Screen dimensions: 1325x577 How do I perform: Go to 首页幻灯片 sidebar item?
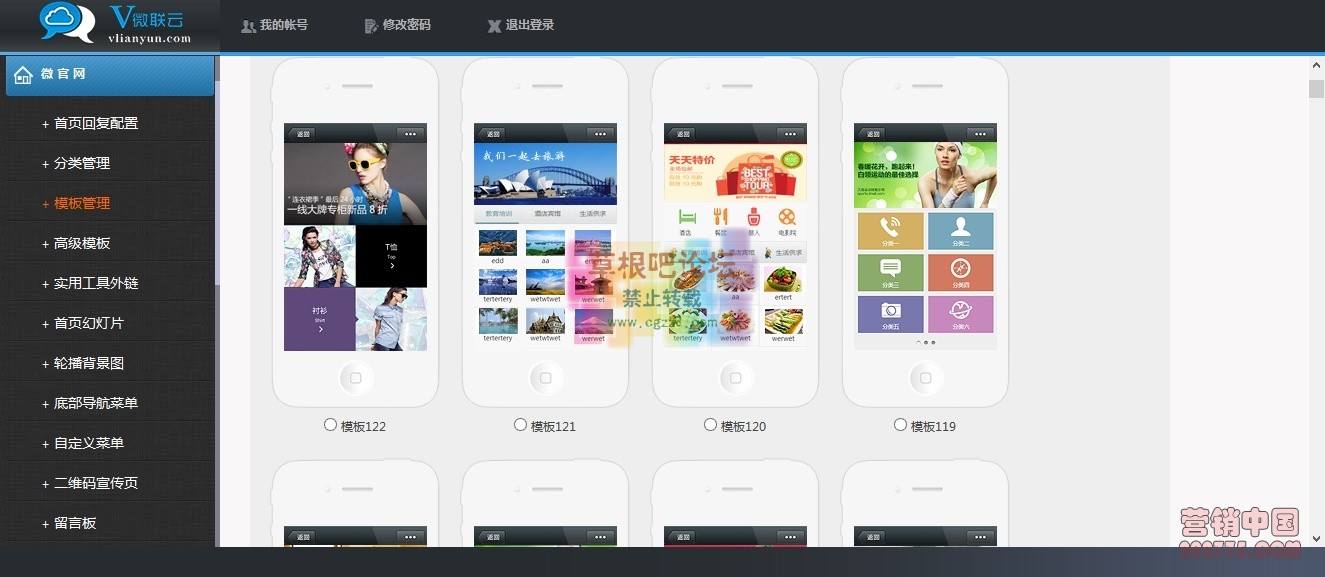88,323
